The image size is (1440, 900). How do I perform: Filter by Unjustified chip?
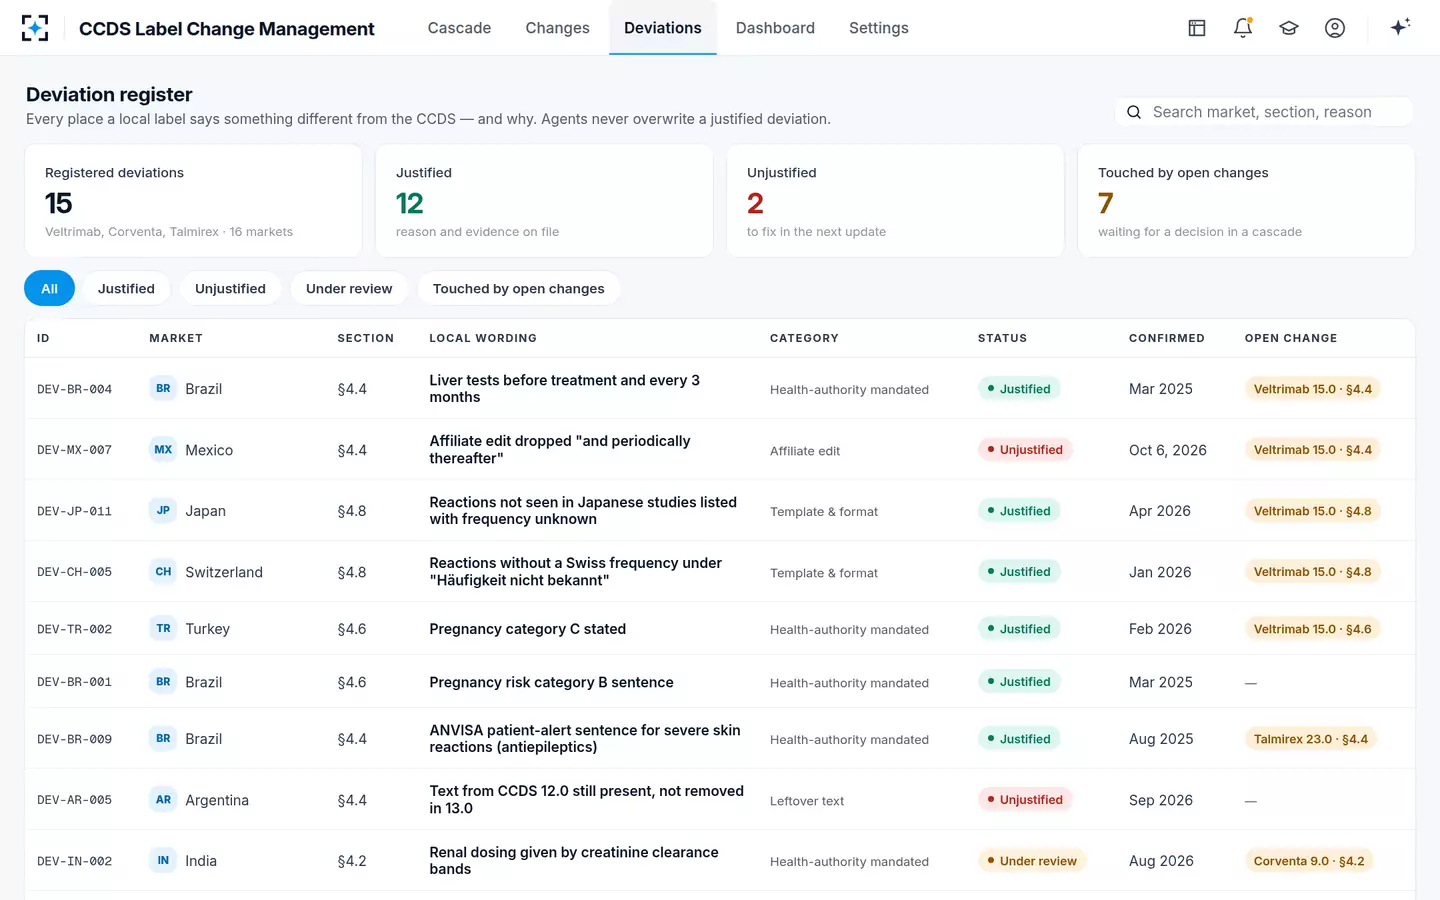pyautogui.click(x=230, y=288)
